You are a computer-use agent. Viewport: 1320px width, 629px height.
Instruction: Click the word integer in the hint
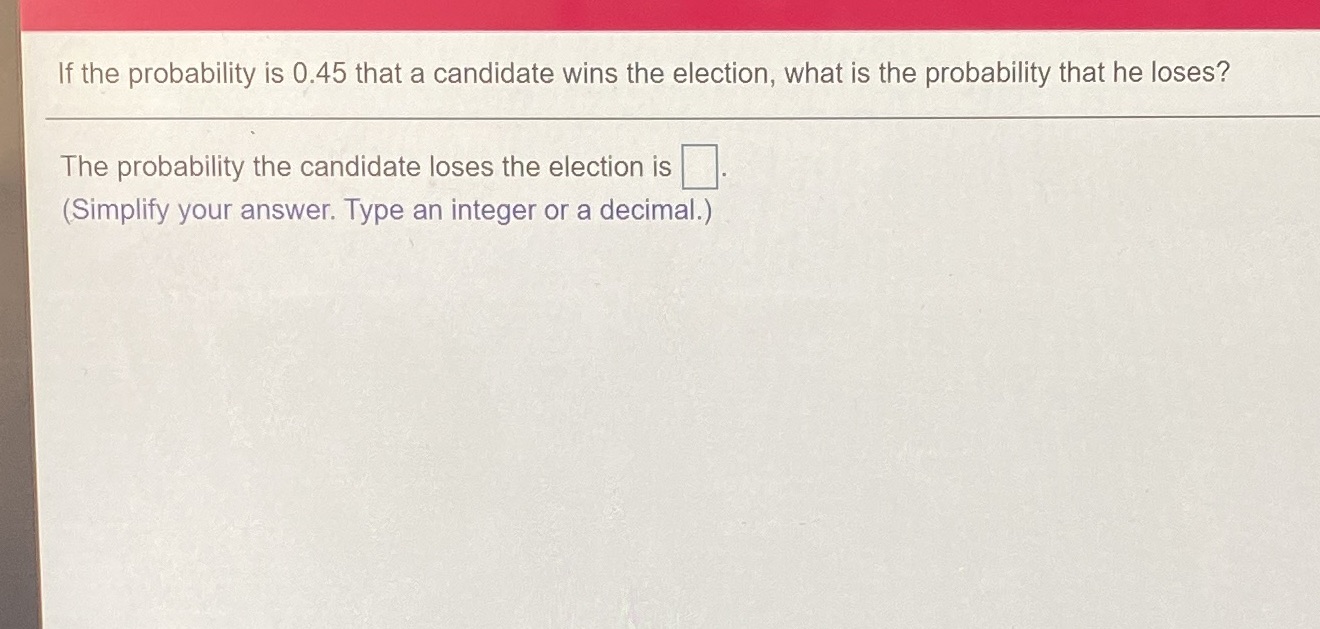(x=494, y=210)
